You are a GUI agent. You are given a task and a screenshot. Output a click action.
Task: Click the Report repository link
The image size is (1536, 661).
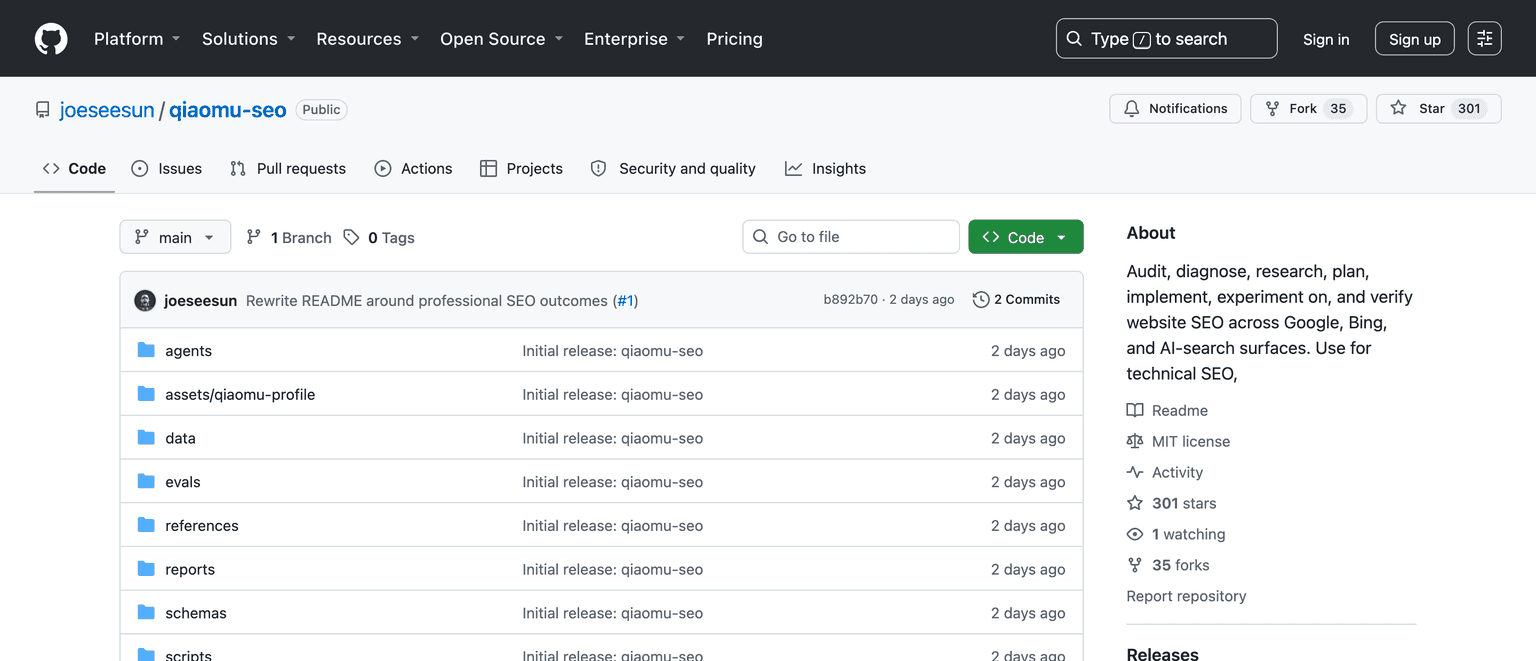(x=1186, y=596)
